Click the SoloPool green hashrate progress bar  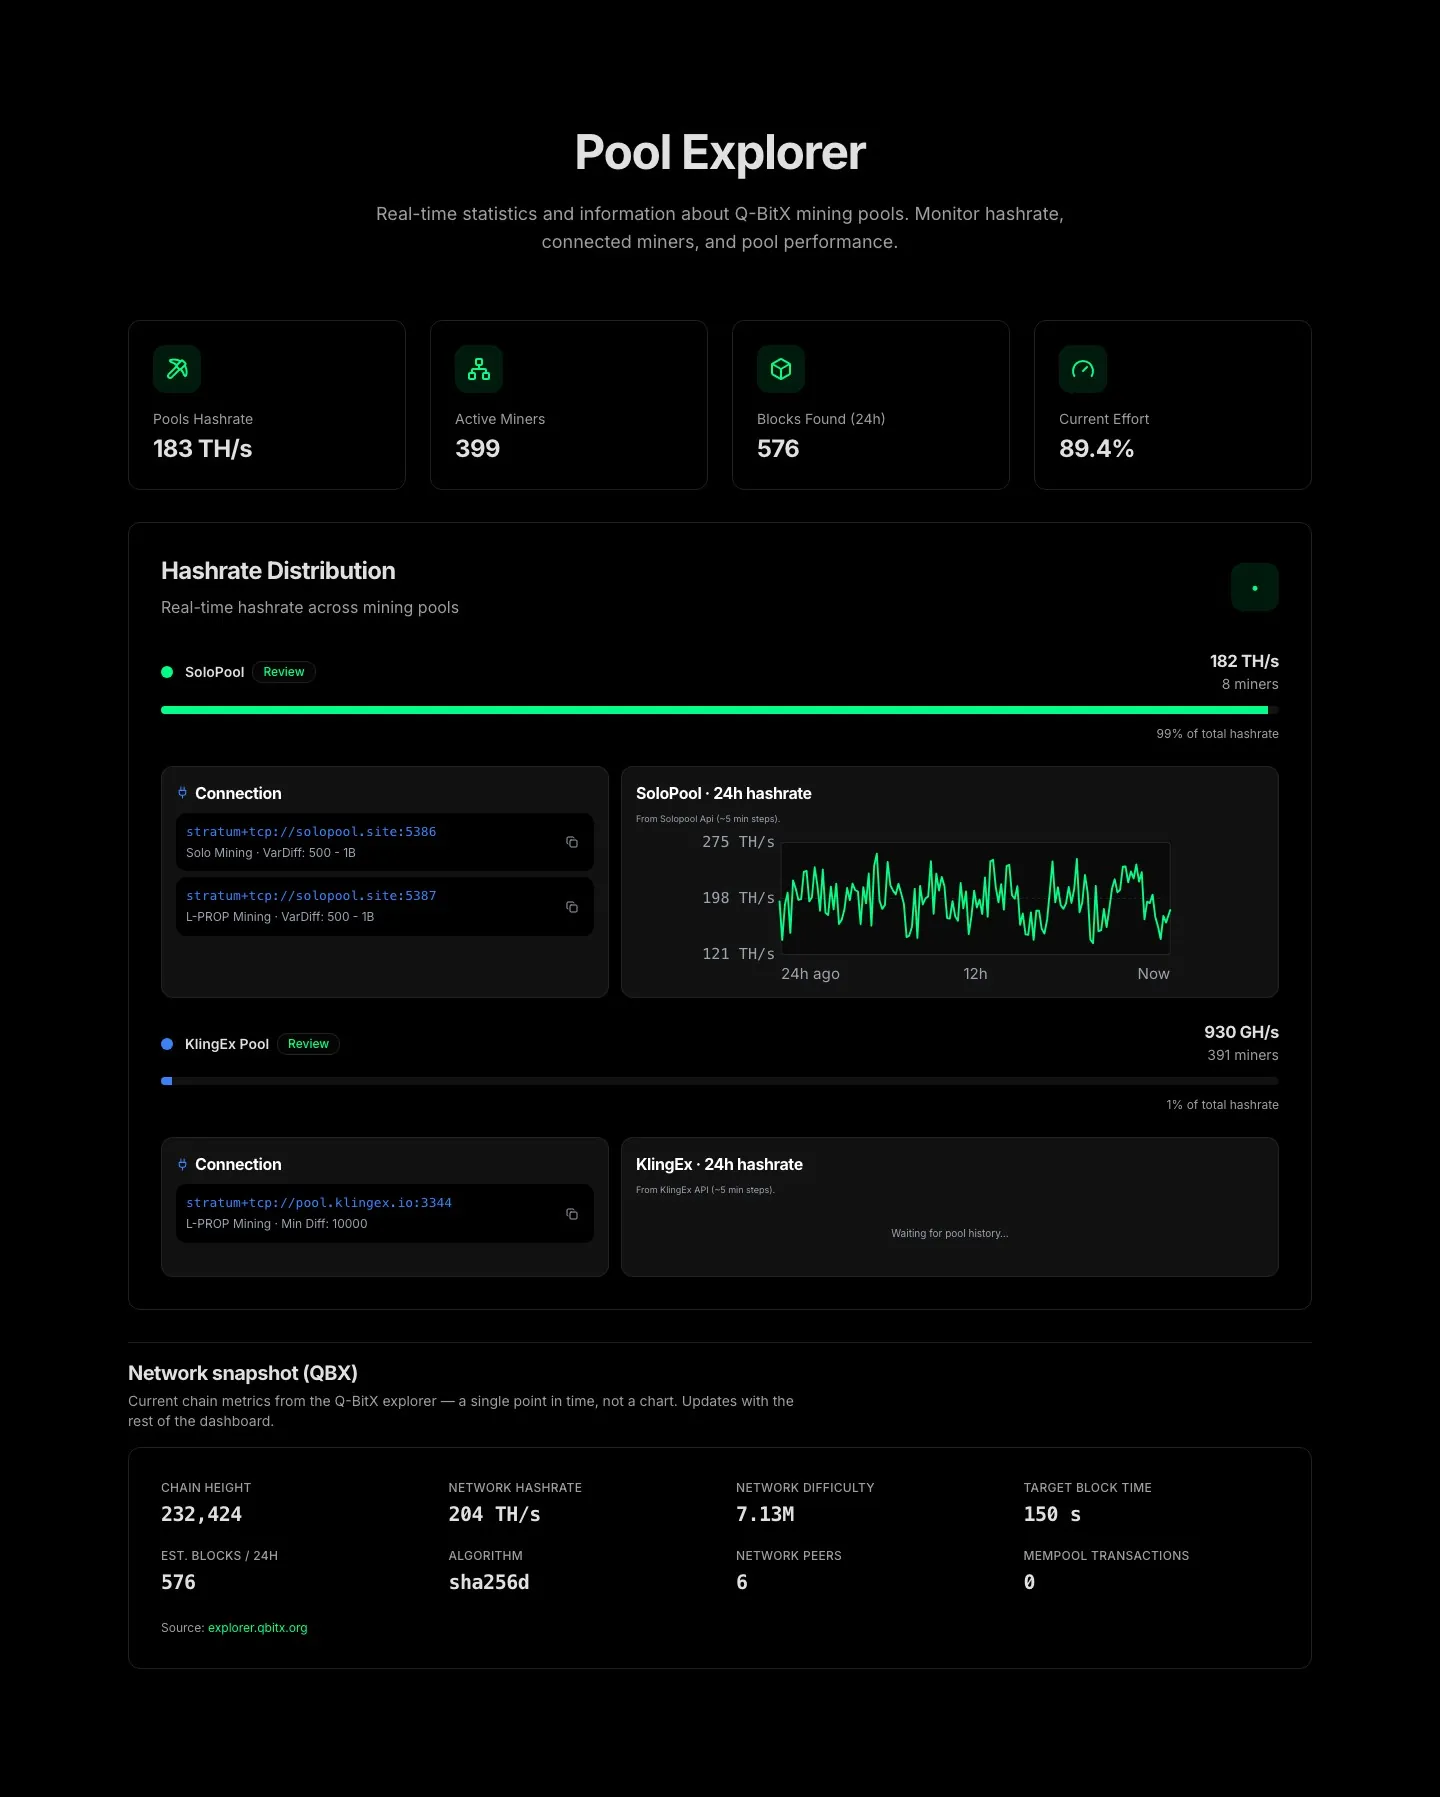(714, 710)
